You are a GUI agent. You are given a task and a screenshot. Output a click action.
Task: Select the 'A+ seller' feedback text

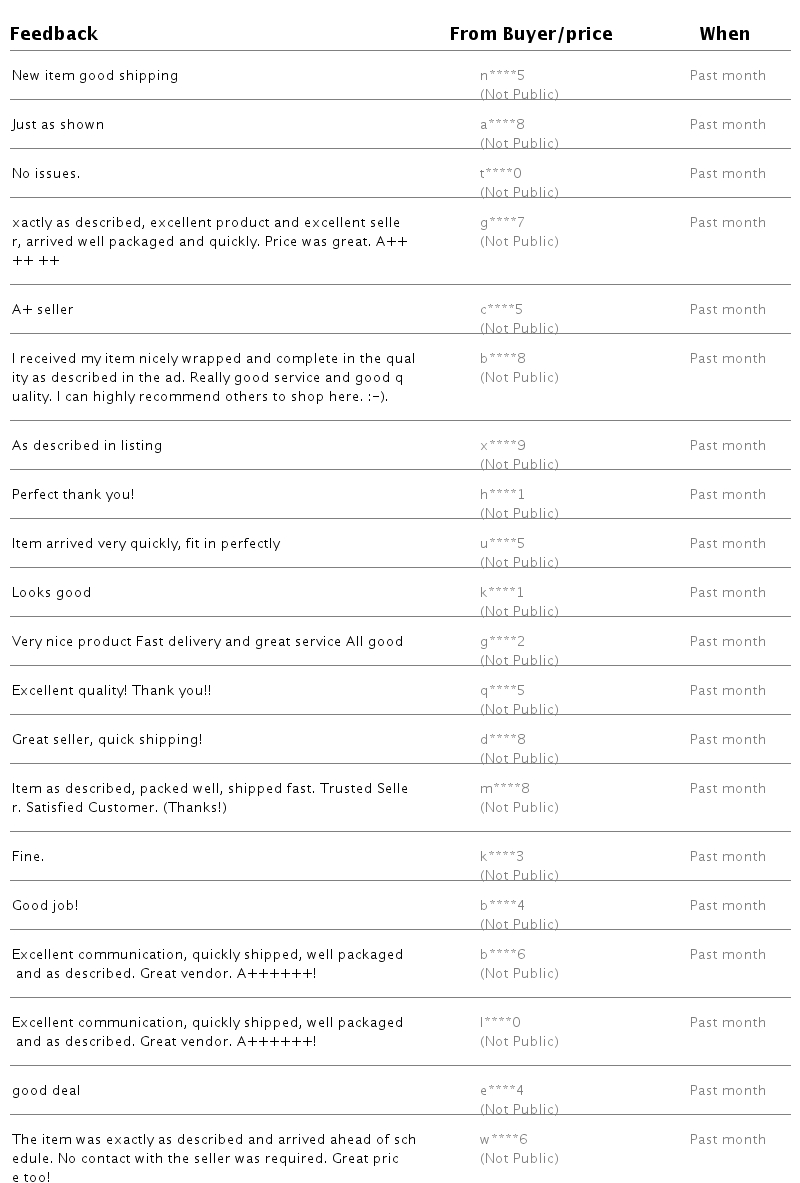43,309
